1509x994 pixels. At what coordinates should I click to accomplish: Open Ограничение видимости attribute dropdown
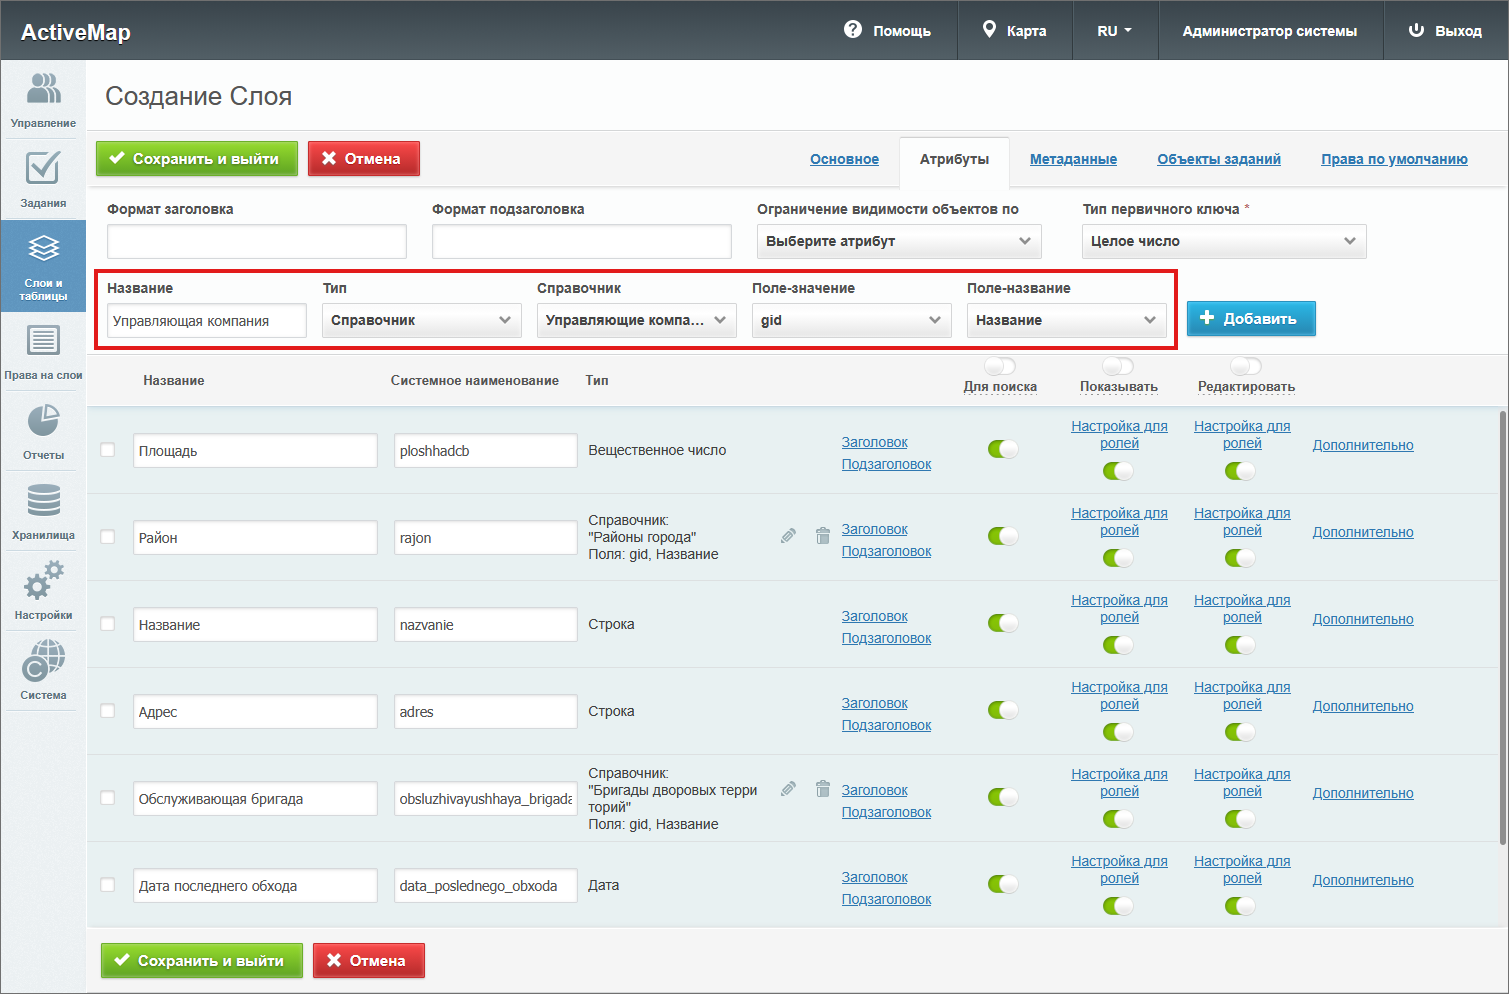pyautogui.click(x=898, y=241)
